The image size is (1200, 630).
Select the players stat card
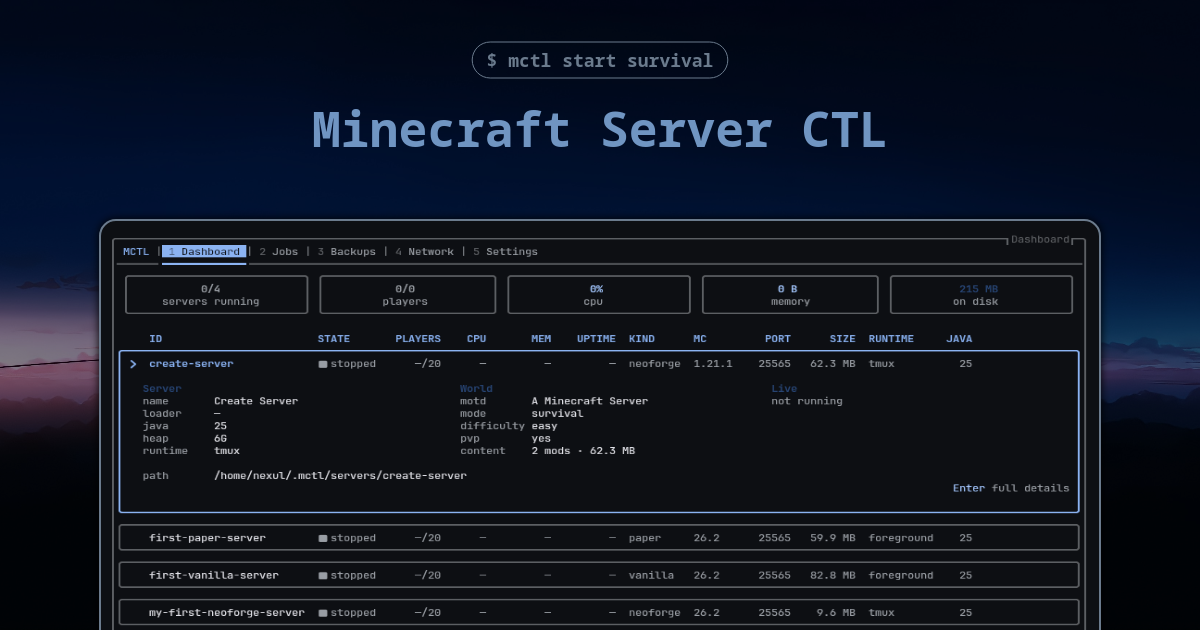[x=408, y=295]
